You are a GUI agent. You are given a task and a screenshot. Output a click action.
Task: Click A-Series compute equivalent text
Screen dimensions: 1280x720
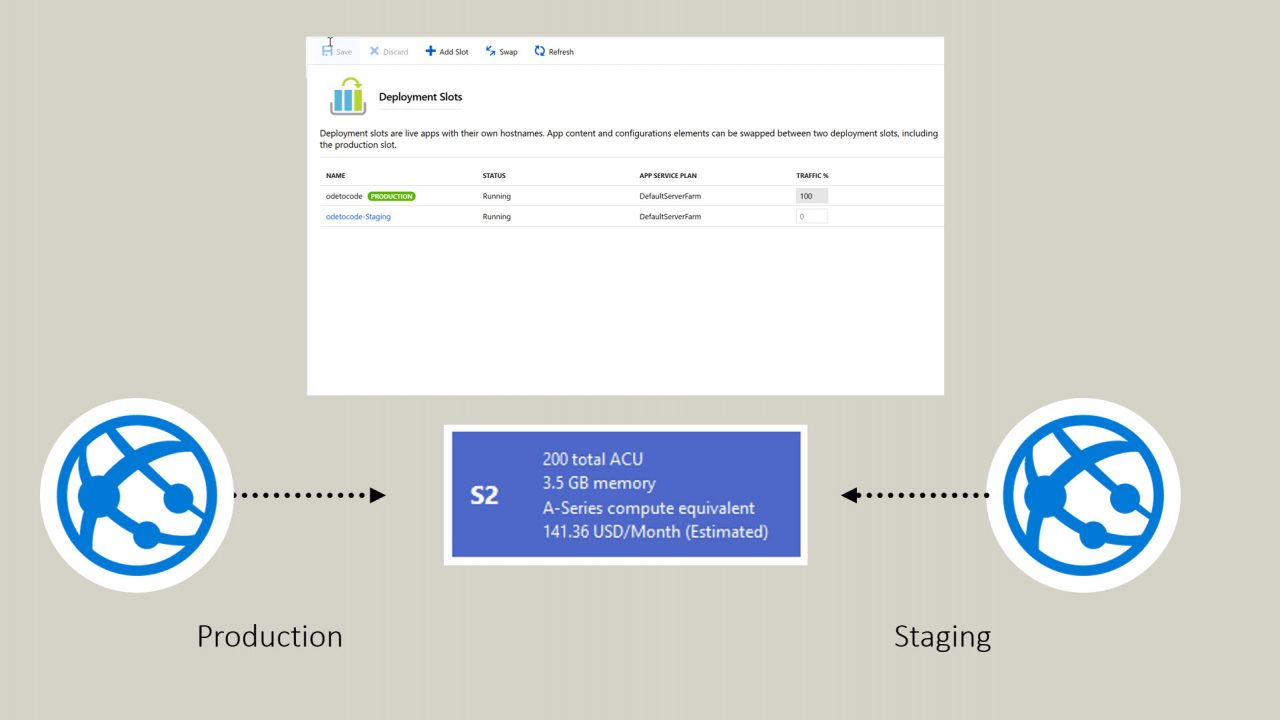point(648,507)
